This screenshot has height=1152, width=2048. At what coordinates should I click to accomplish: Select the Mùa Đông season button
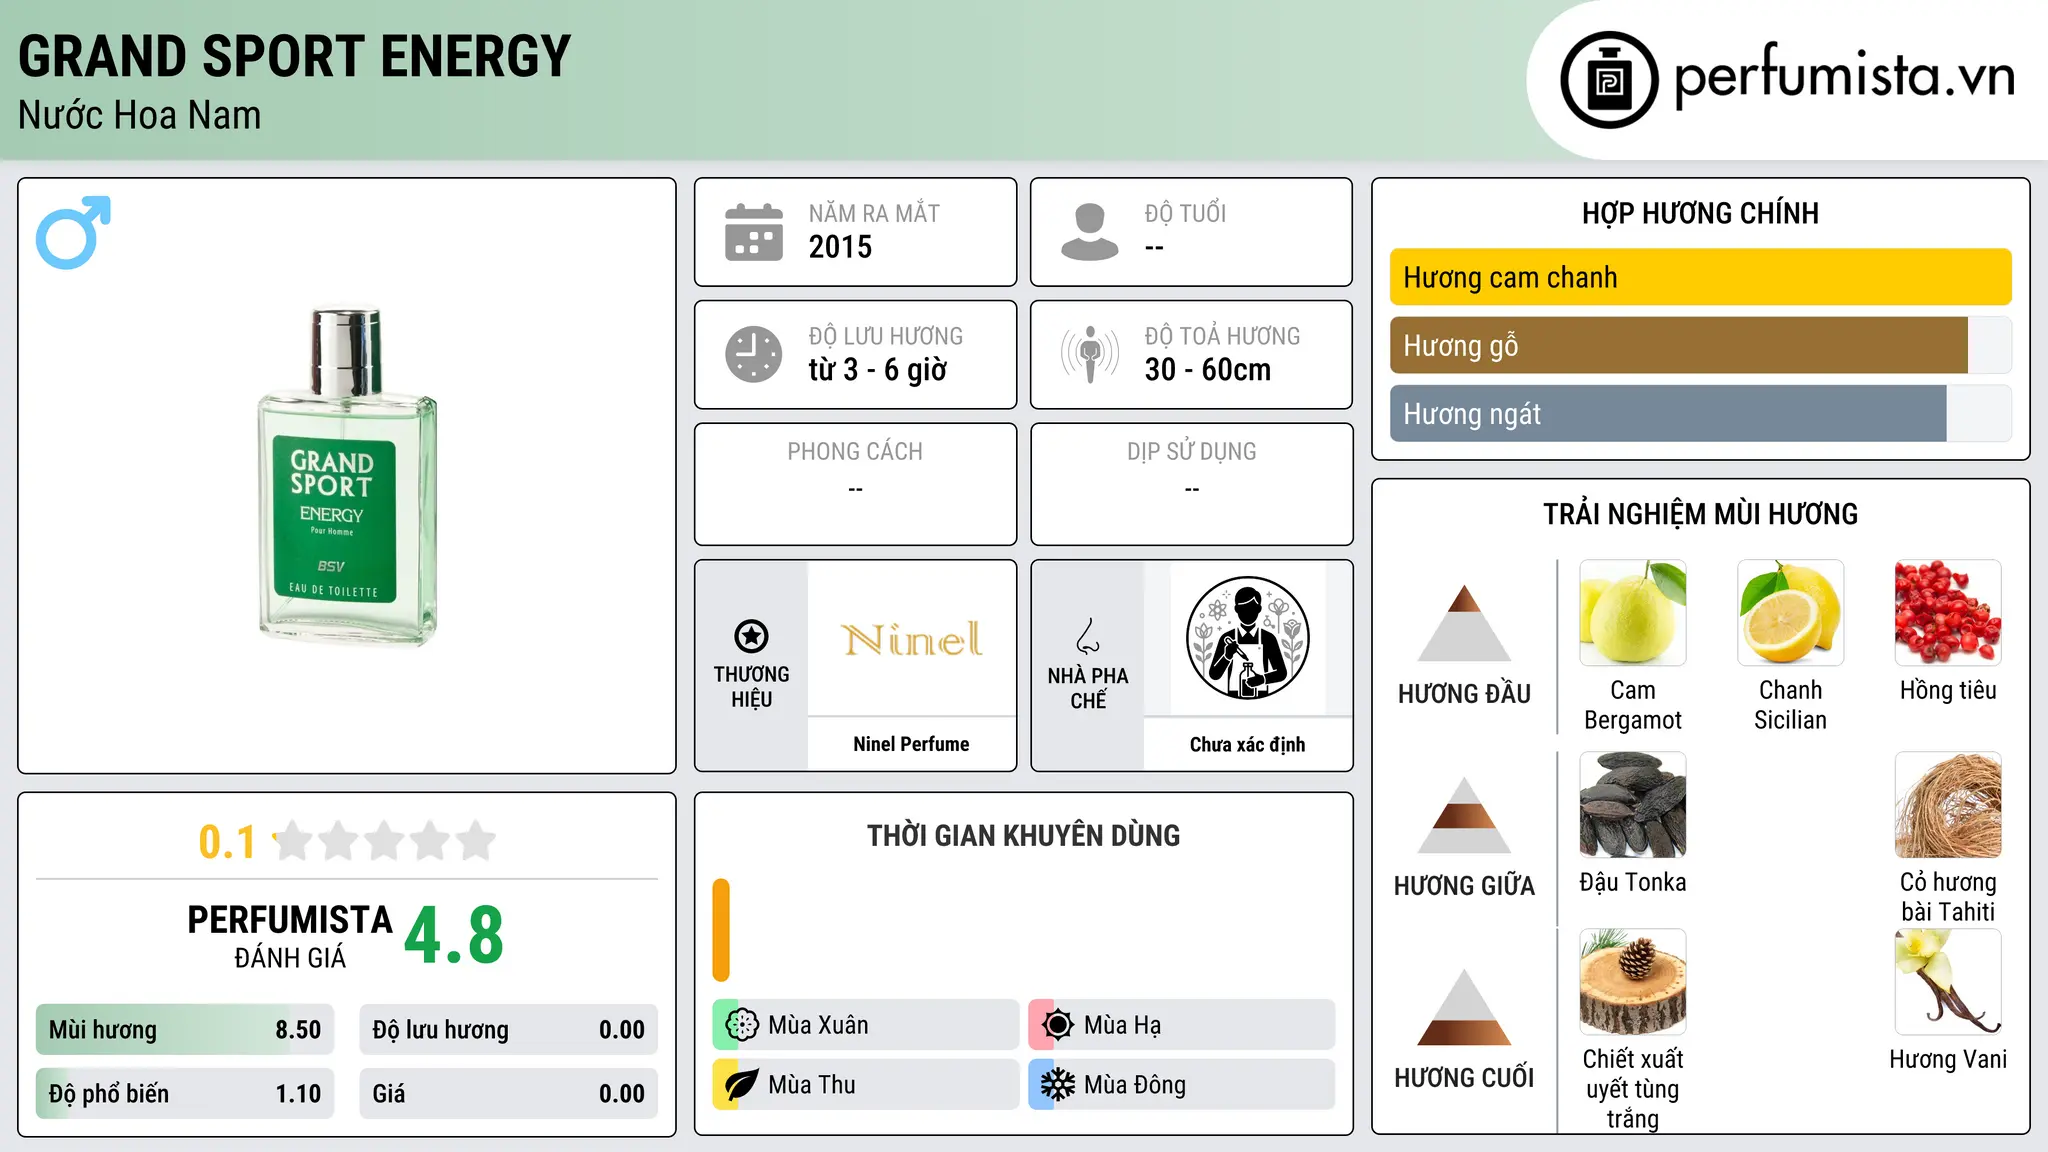coord(1181,1085)
